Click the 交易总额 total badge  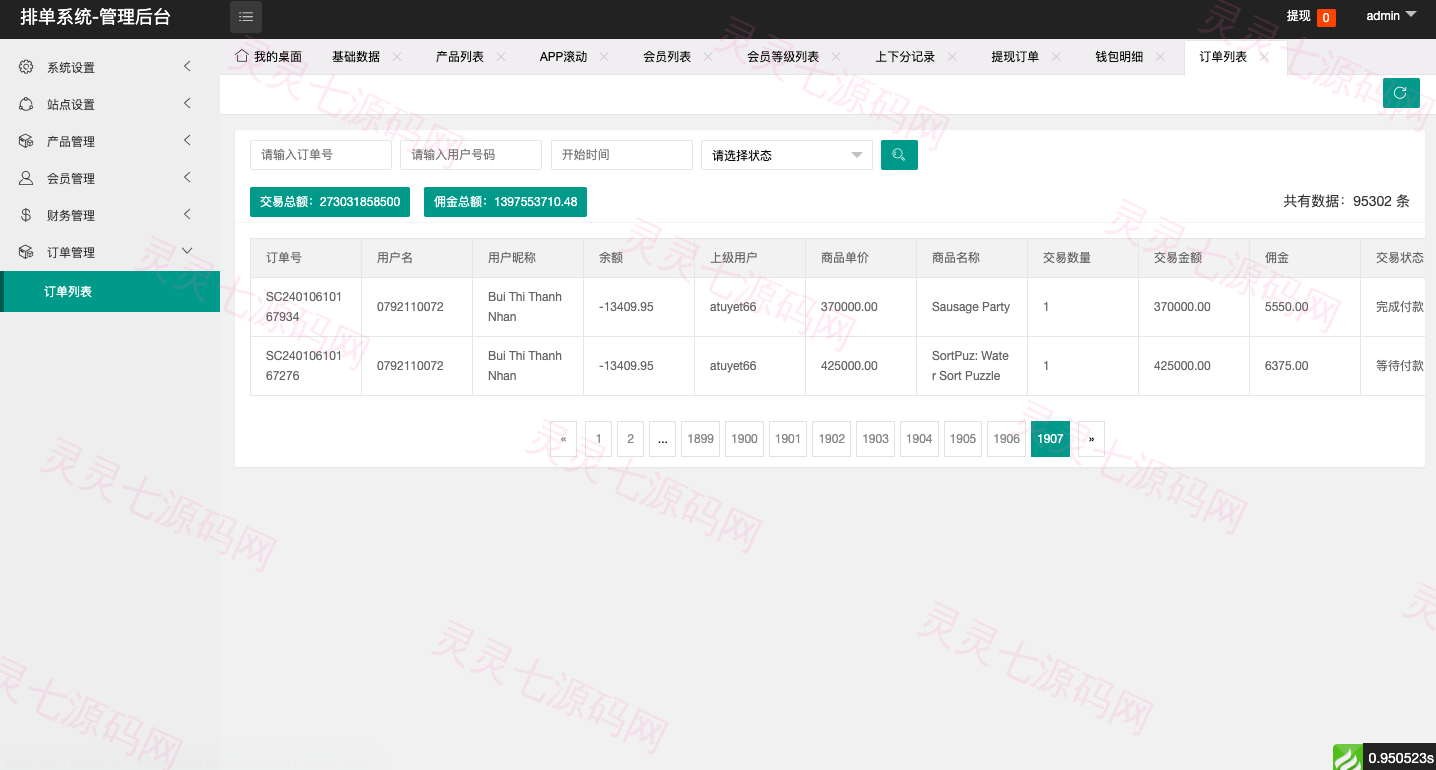click(330, 202)
